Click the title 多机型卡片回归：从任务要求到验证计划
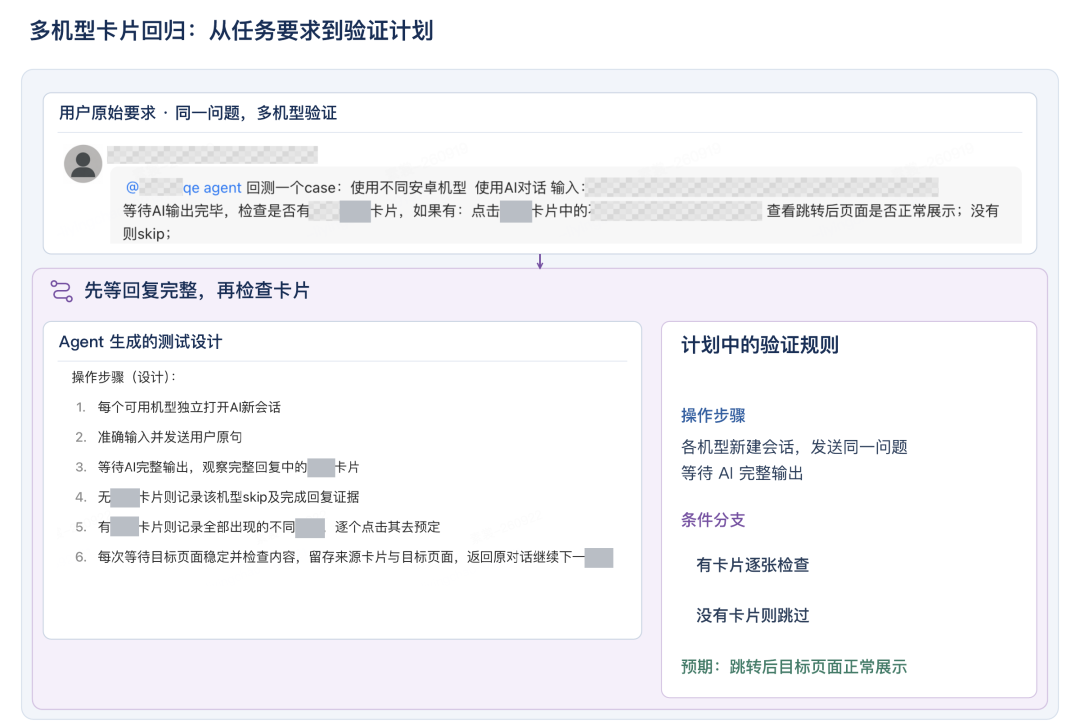 coord(231,31)
